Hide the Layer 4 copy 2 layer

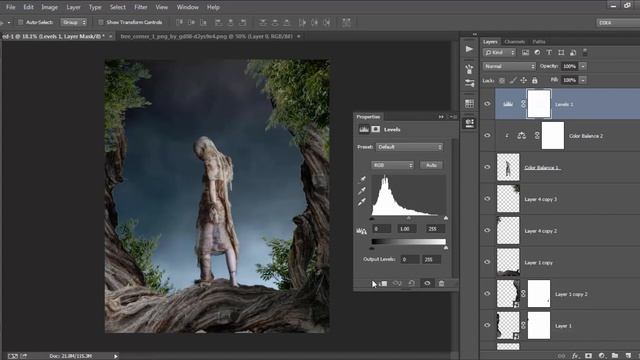(487, 230)
